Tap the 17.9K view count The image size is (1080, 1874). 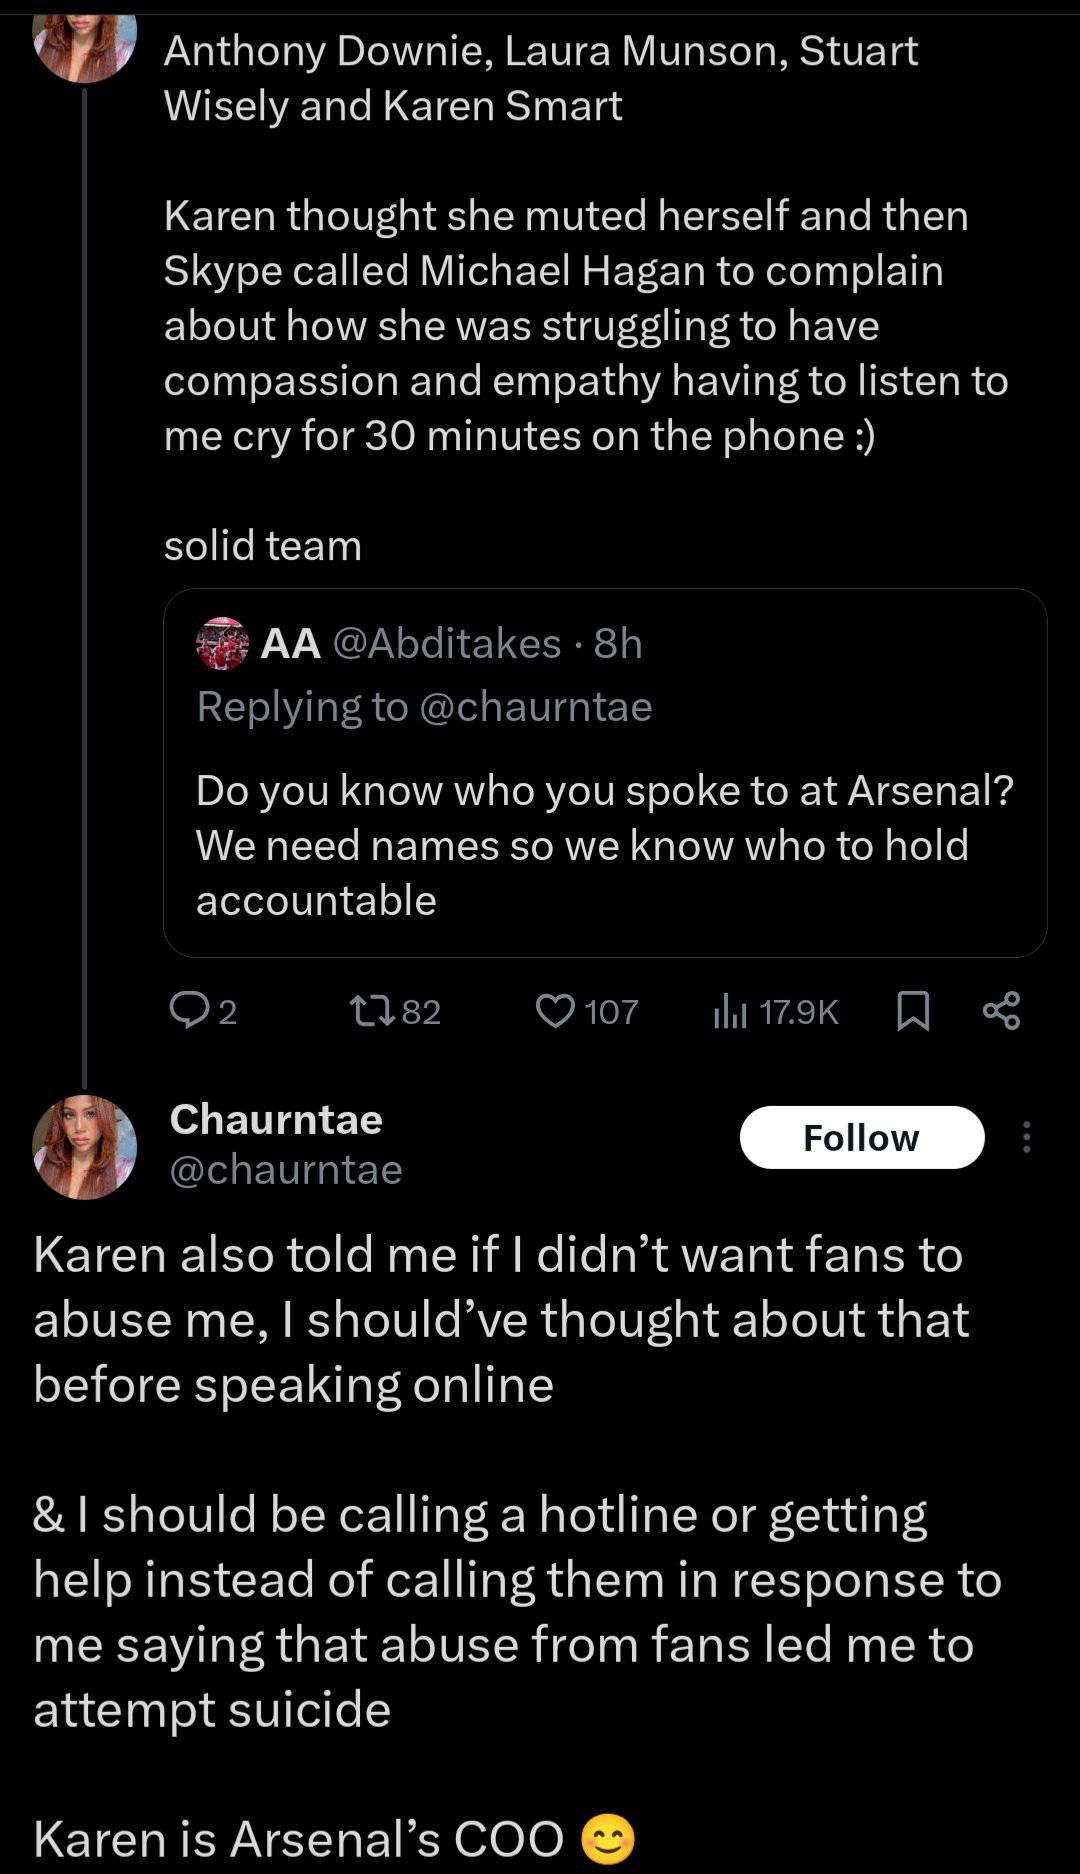(798, 1012)
